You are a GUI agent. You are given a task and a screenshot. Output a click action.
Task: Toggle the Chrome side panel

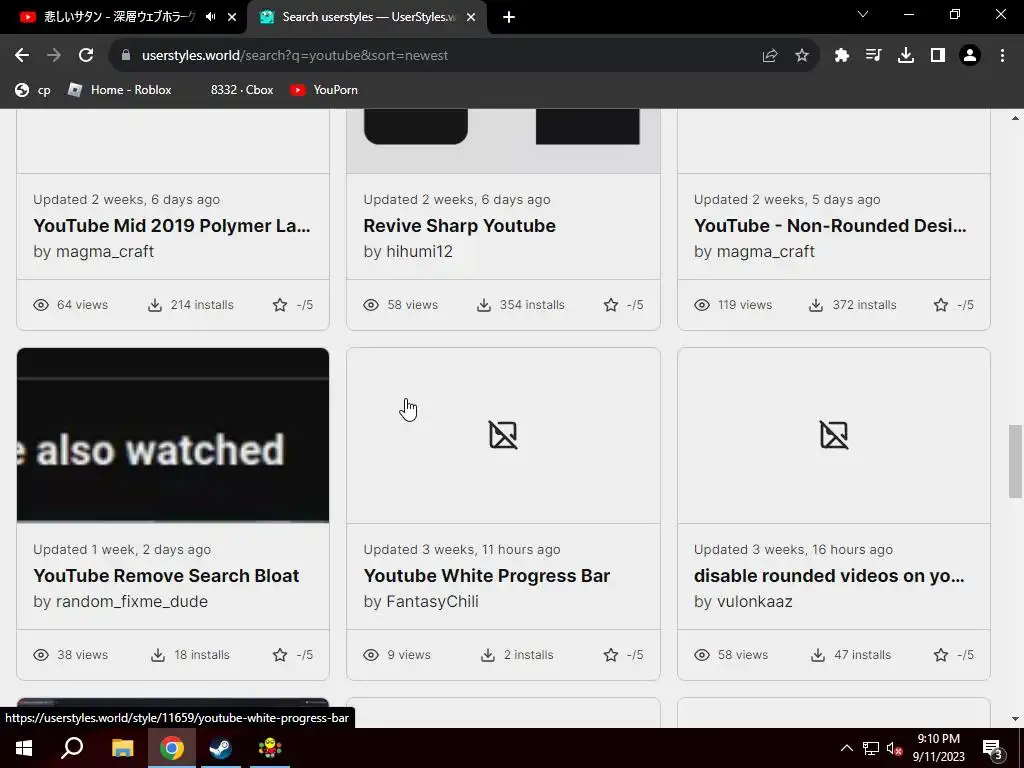pos(938,56)
